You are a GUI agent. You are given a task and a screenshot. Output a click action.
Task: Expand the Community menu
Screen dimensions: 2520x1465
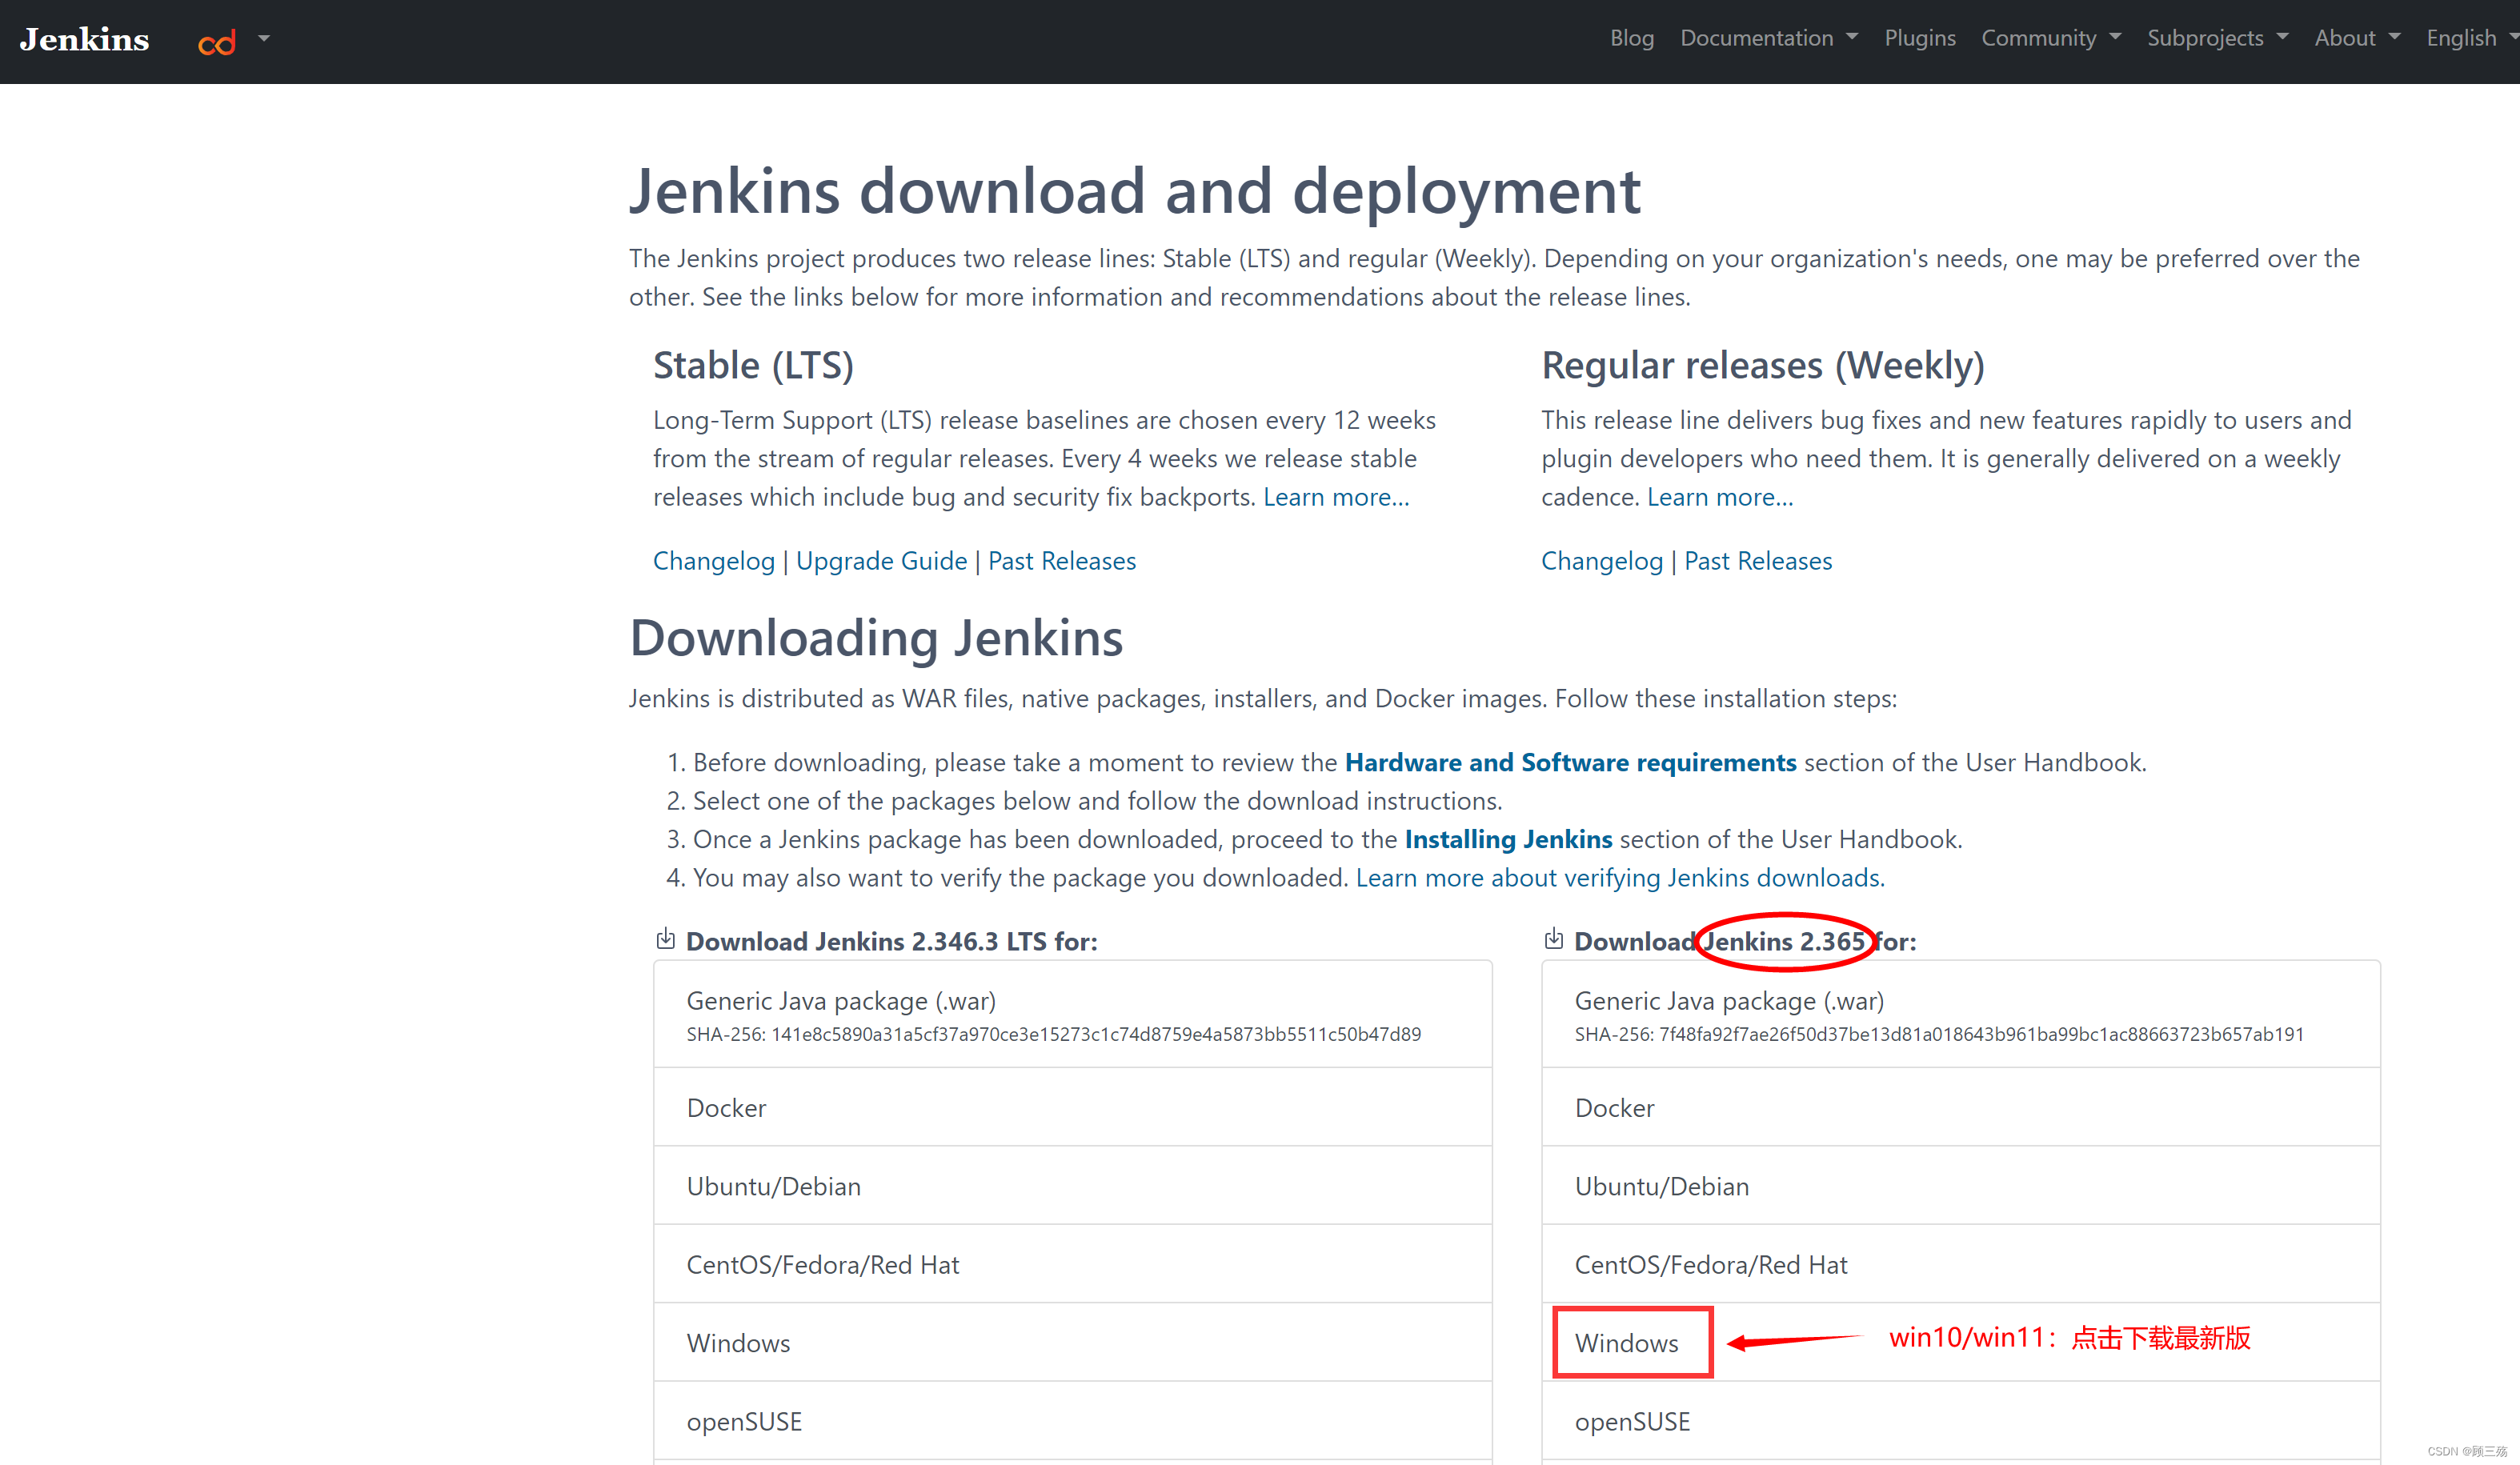point(2050,38)
